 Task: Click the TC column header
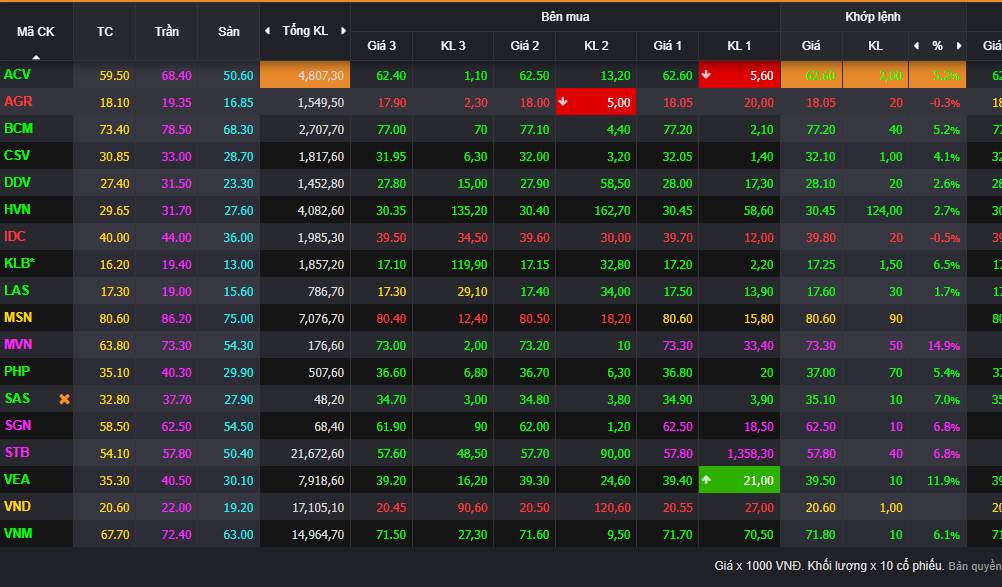pos(105,31)
